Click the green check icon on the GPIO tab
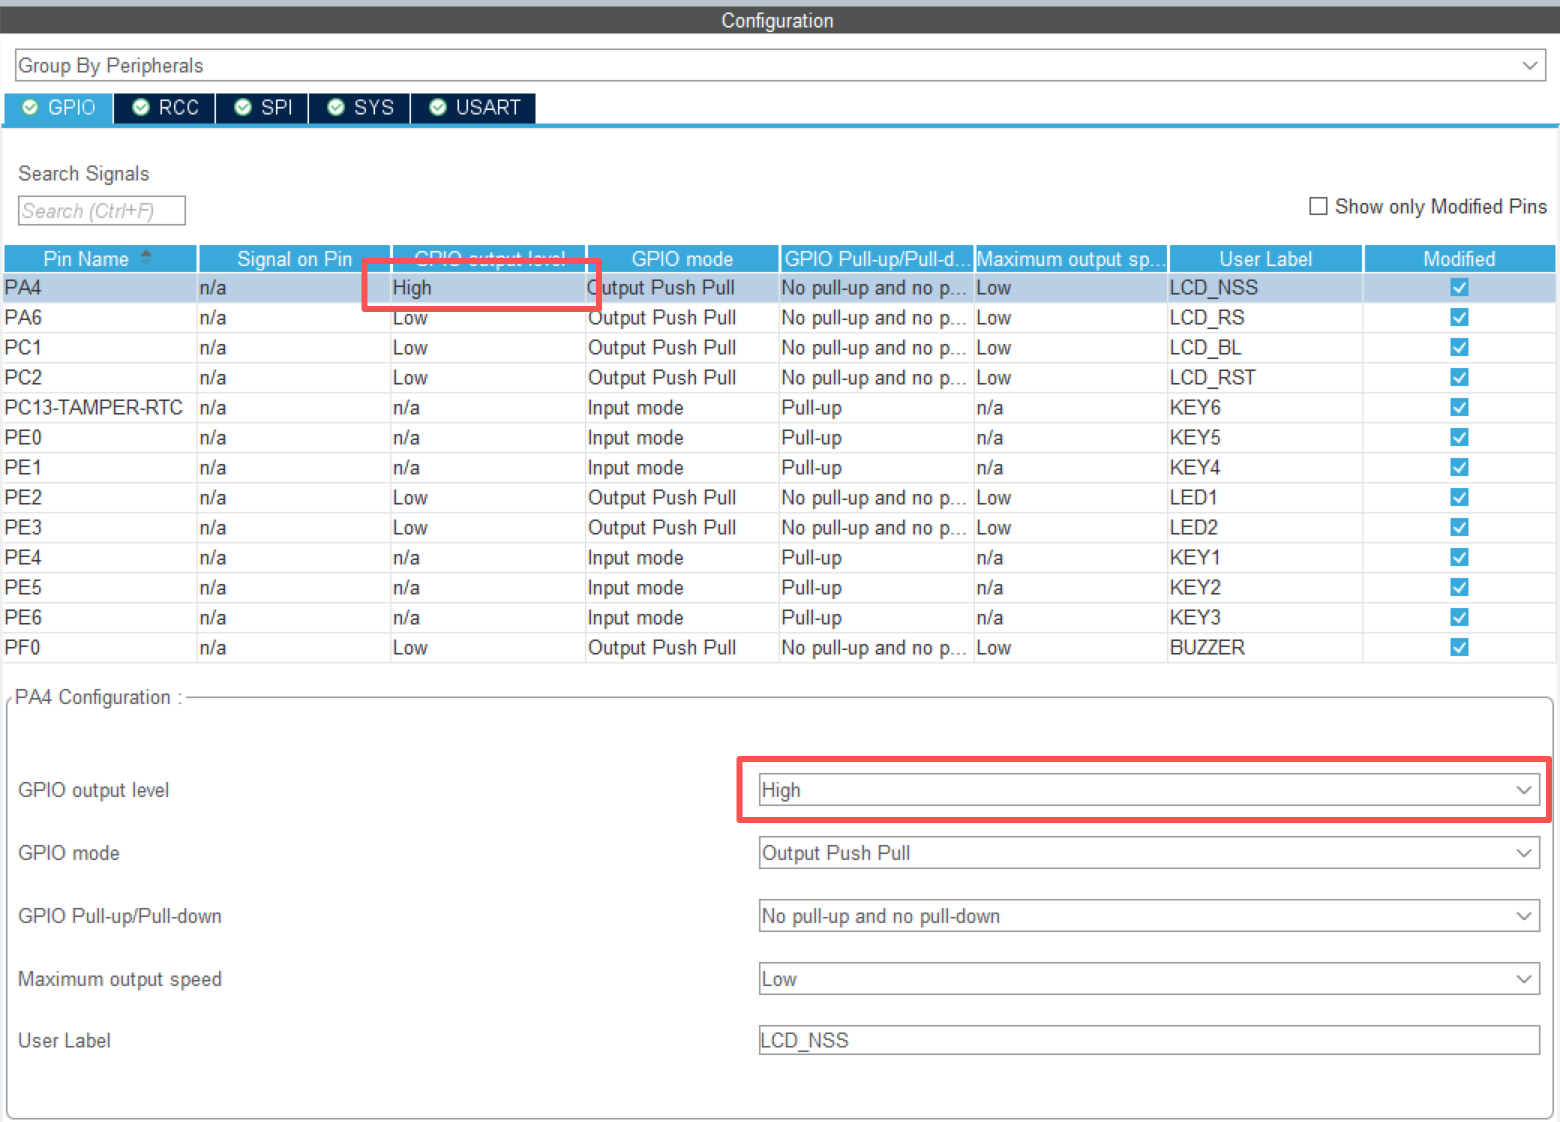The height and width of the screenshot is (1122, 1560). (30, 107)
